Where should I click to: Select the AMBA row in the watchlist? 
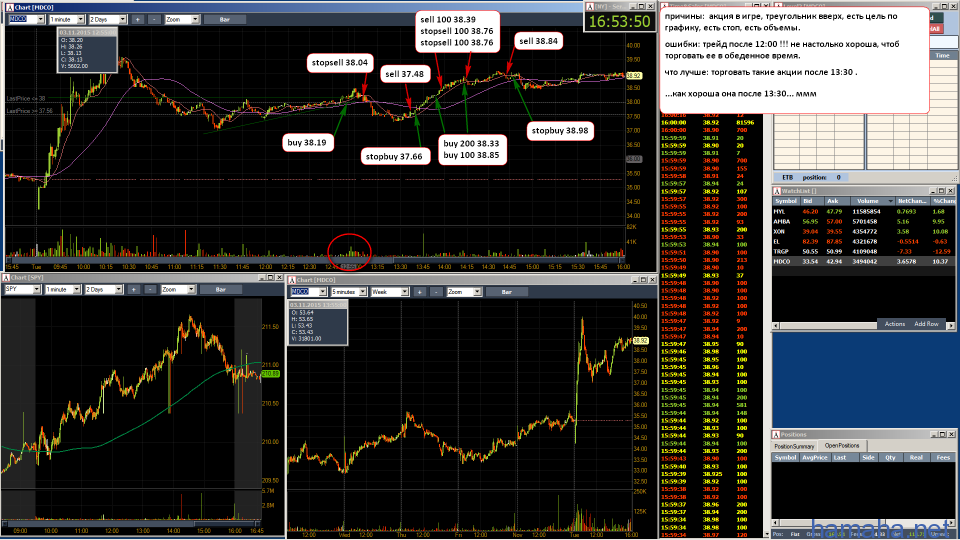tap(863, 222)
